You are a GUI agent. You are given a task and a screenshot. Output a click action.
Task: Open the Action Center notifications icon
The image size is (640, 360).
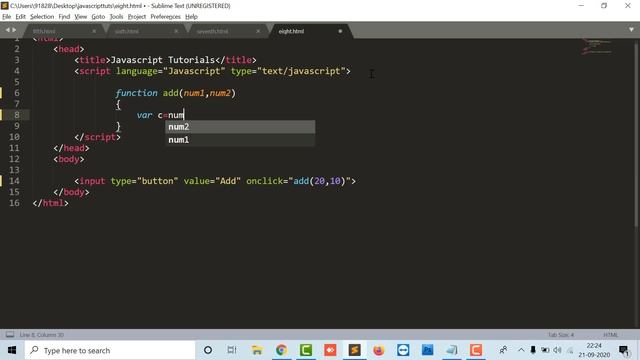click(x=623, y=350)
